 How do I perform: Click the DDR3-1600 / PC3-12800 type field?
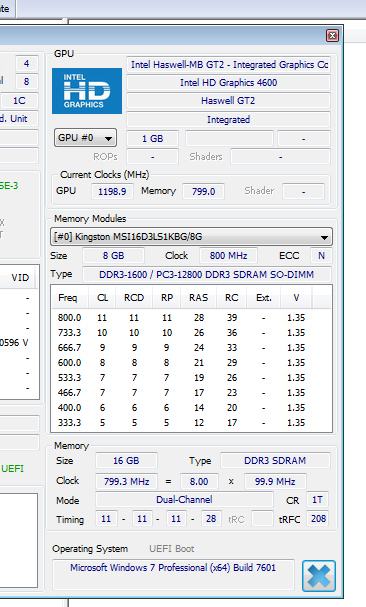point(206,274)
